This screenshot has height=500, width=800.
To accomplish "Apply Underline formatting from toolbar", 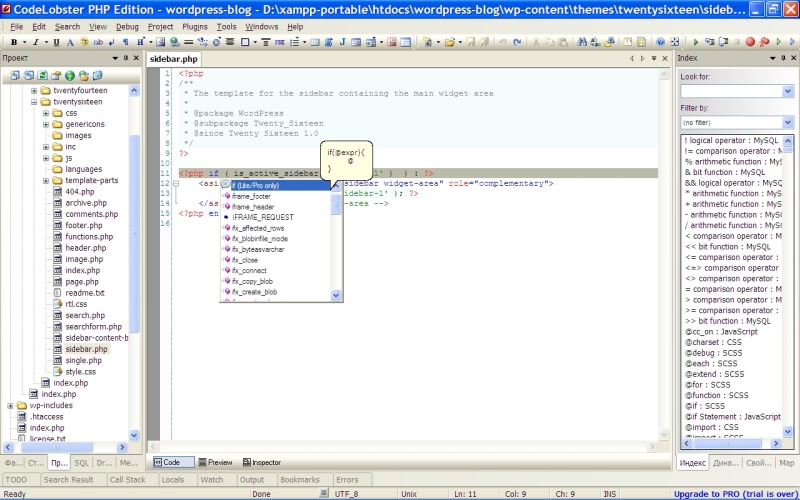I will (56, 42).
